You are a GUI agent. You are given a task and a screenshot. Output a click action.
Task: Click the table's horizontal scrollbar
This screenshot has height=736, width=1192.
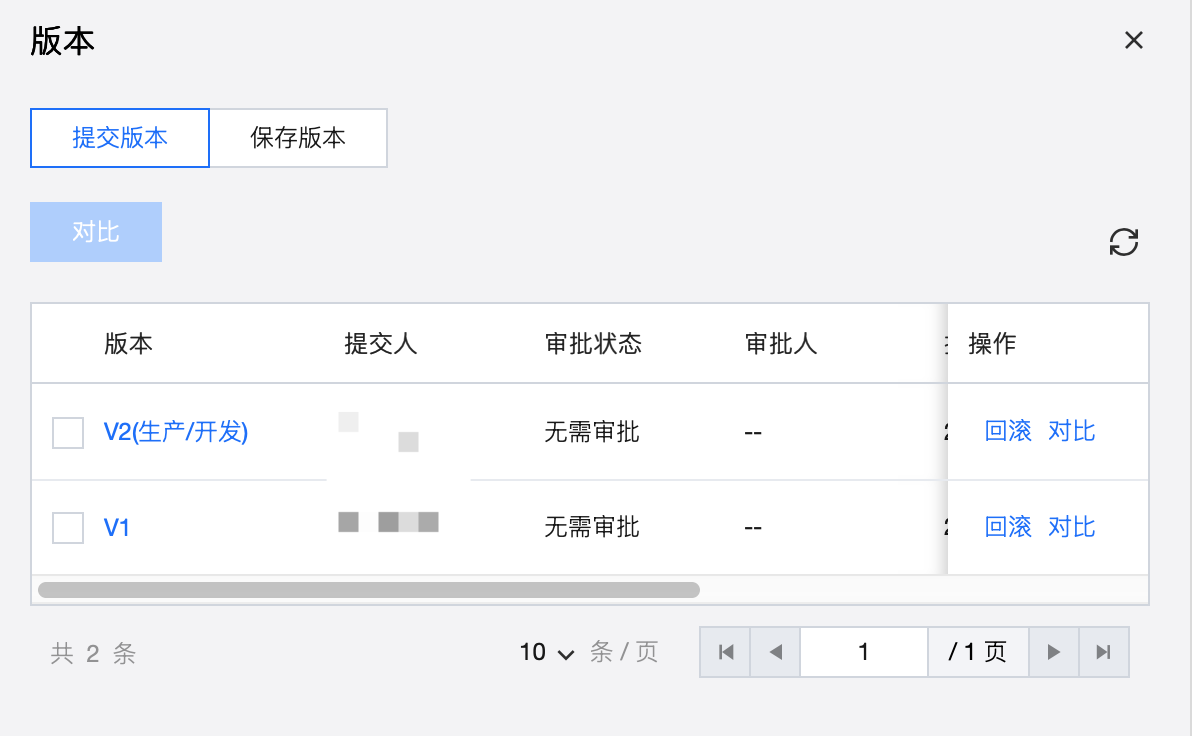[x=368, y=590]
